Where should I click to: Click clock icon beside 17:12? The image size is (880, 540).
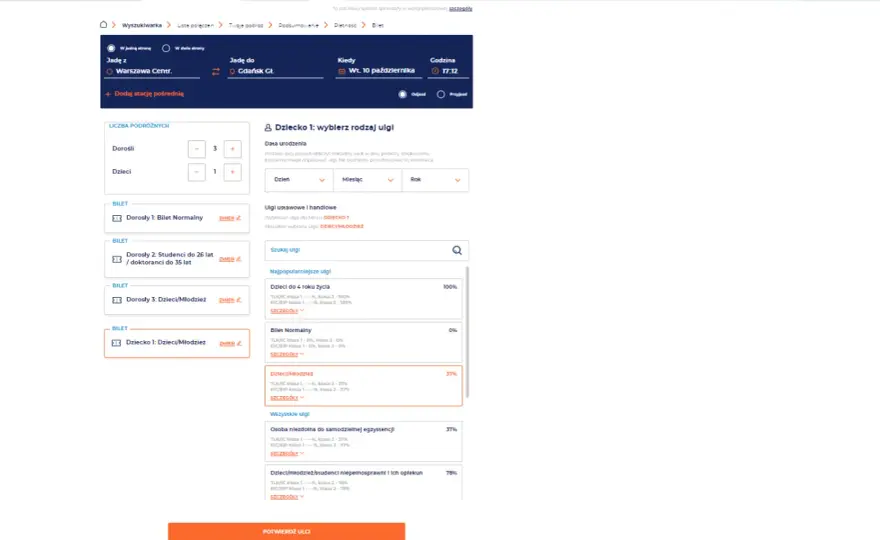(x=435, y=71)
